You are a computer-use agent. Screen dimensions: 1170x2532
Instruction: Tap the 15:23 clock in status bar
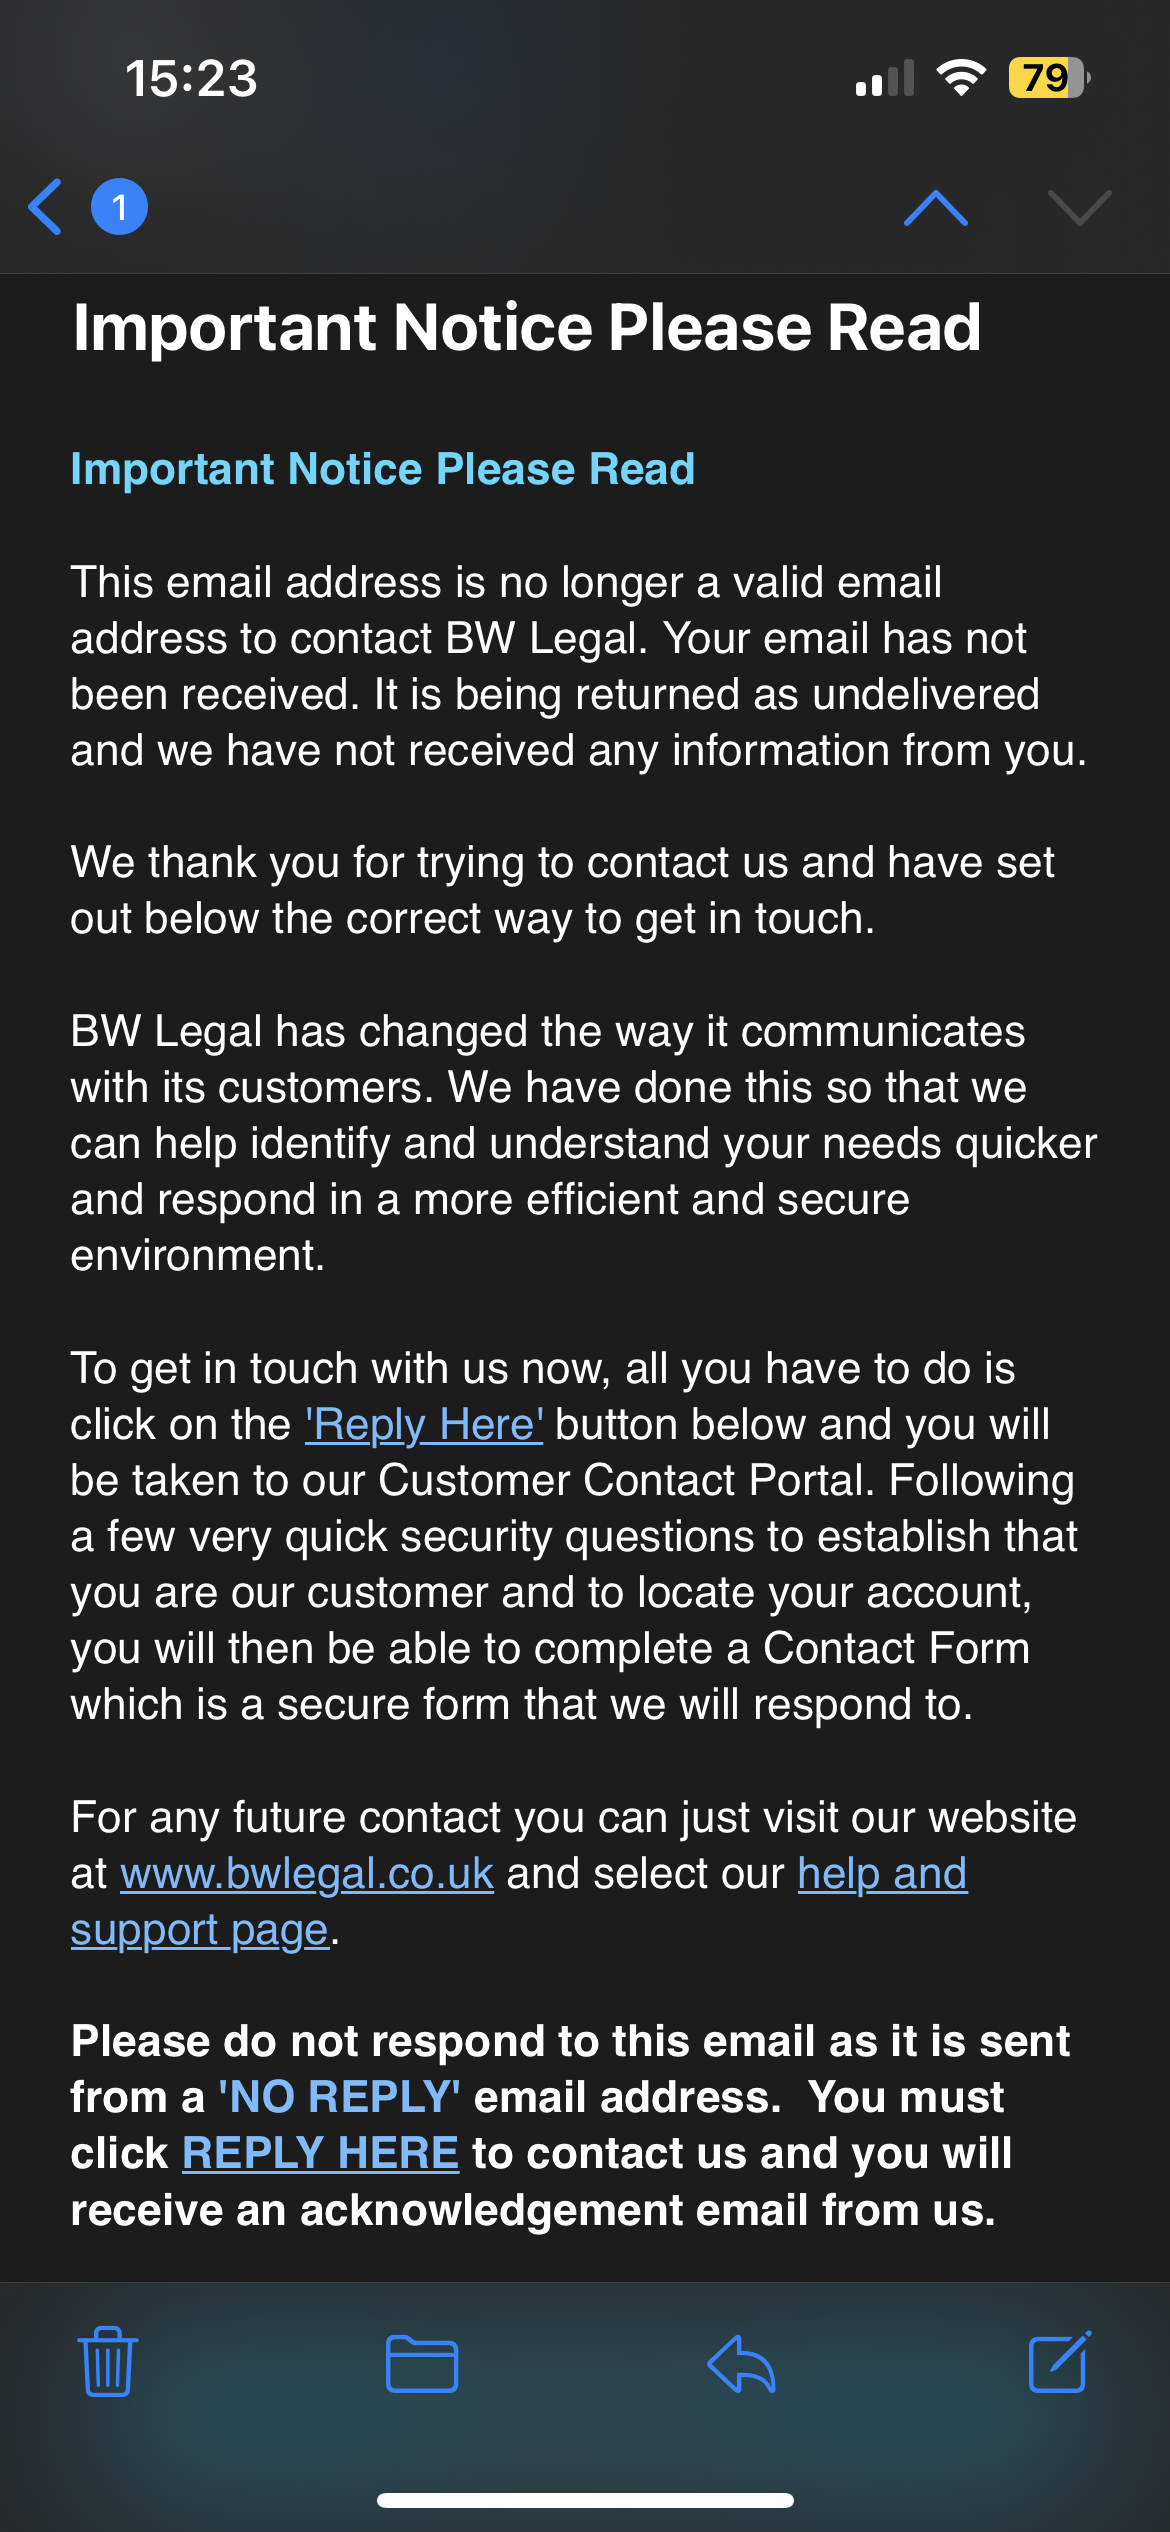191,78
